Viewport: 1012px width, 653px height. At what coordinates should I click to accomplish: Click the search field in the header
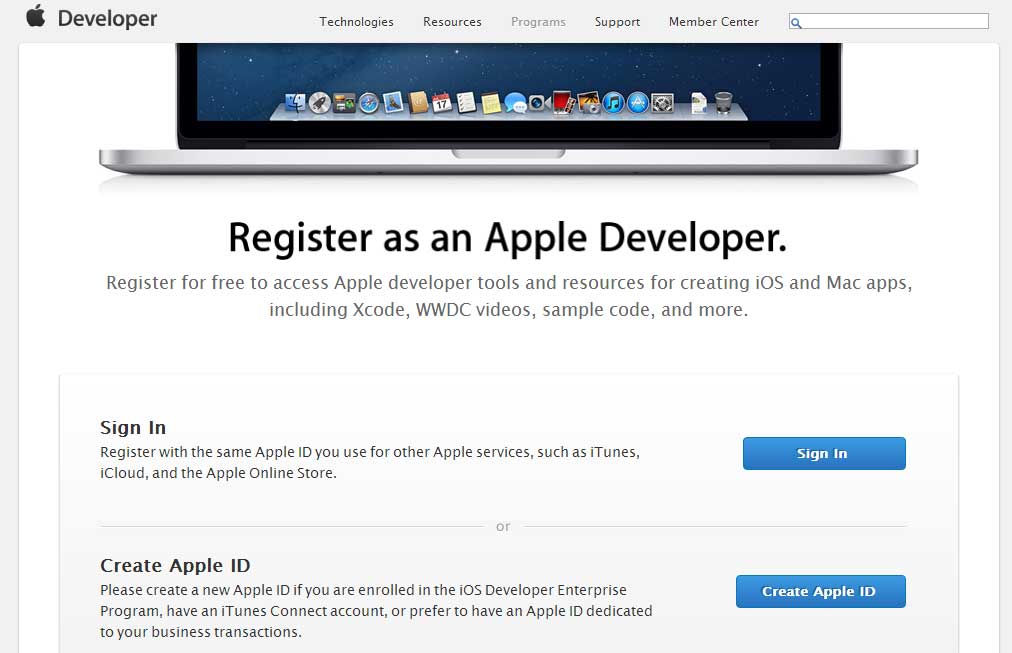point(888,19)
